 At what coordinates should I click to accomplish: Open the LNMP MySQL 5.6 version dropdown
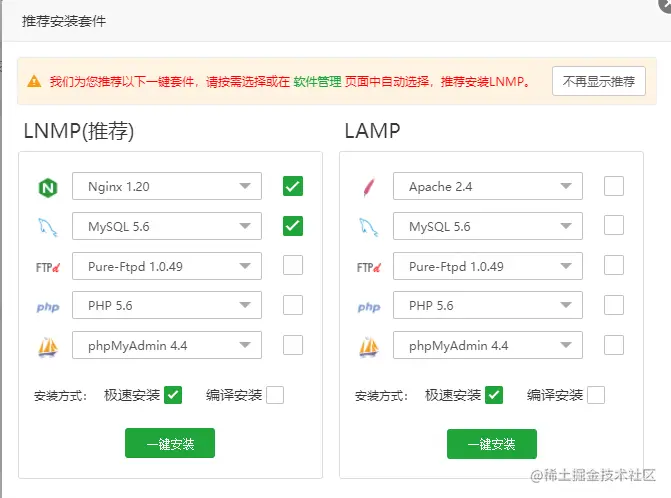pos(167,226)
